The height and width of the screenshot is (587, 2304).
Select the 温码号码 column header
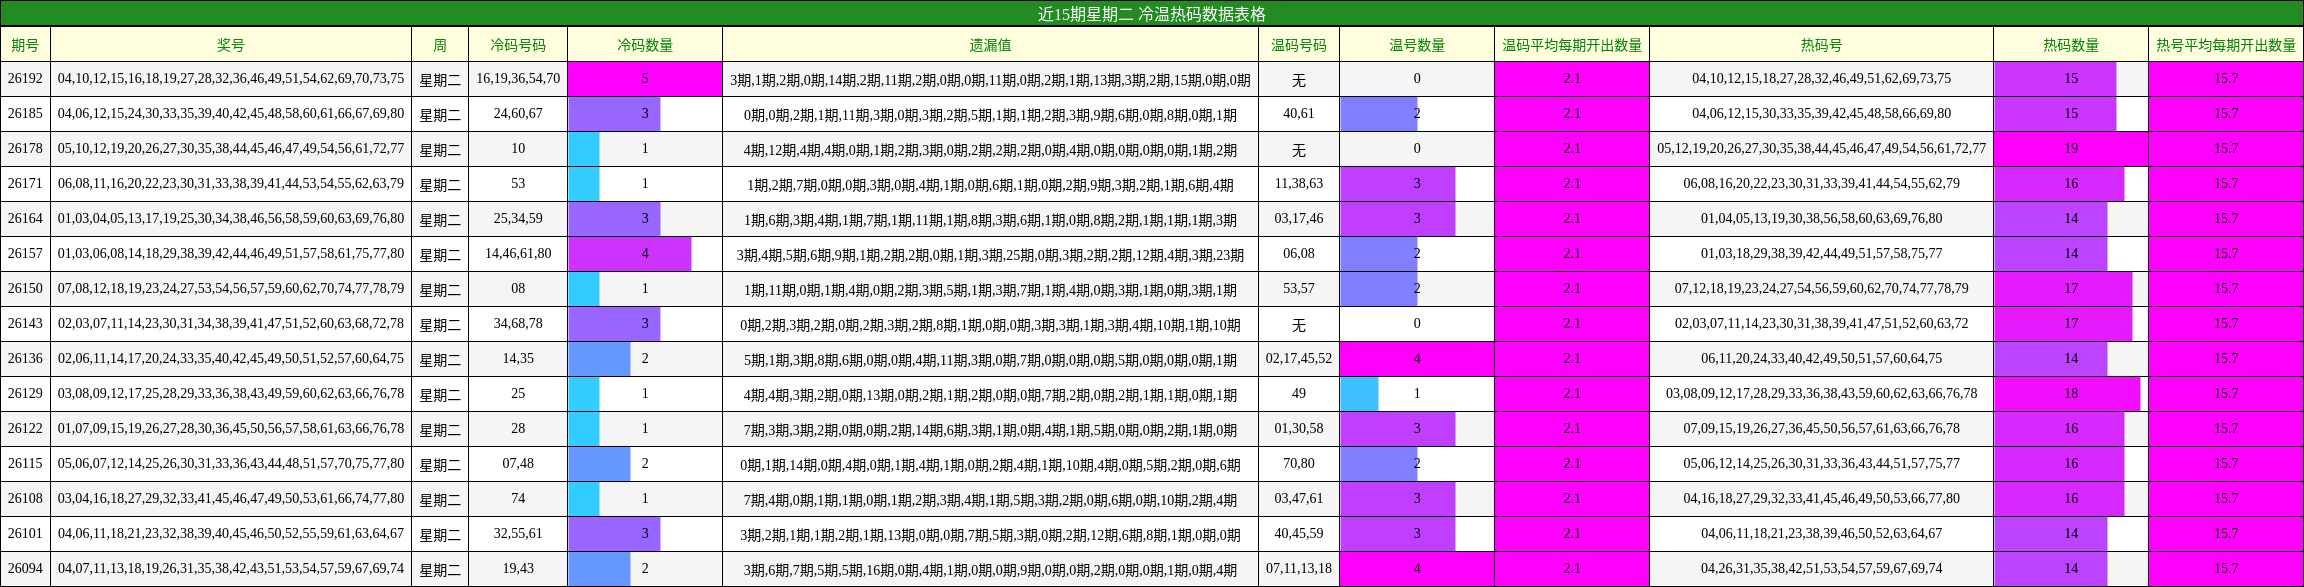(1299, 45)
